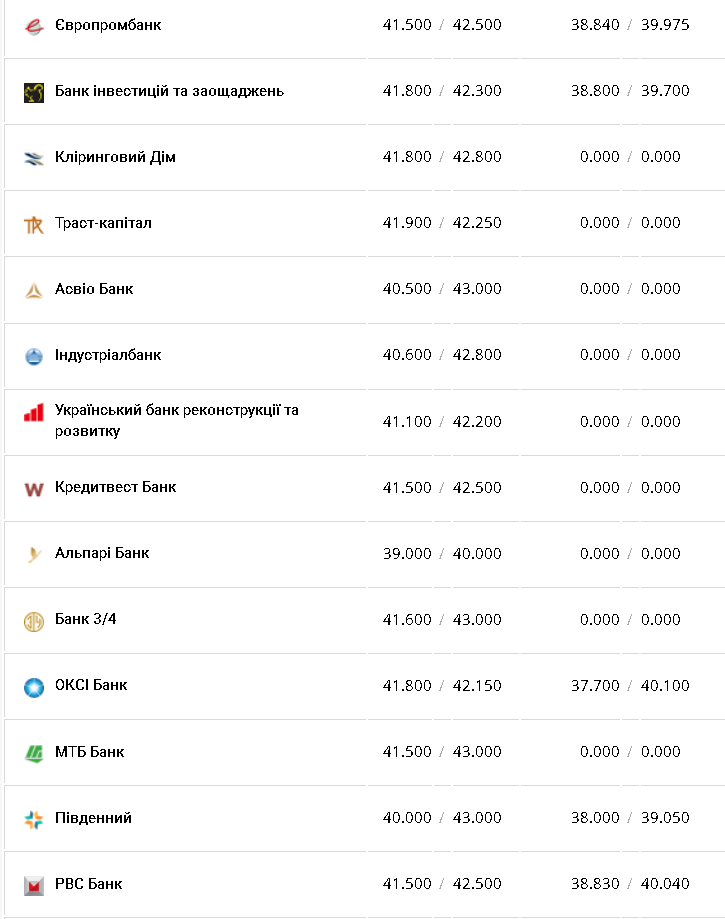
Task: Click the Траст-капітал logo icon
Action: (x=34, y=224)
